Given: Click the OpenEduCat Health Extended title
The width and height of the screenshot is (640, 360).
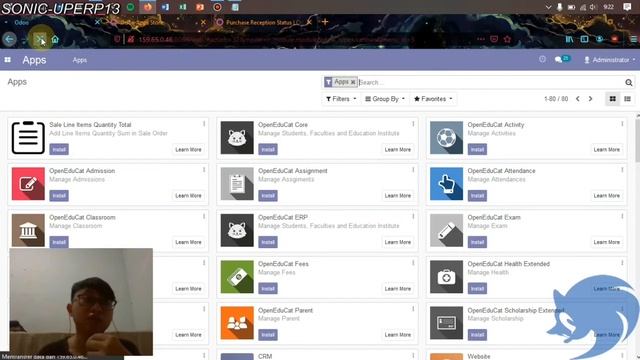Looking at the screenshot, I should tap(509, 264).
